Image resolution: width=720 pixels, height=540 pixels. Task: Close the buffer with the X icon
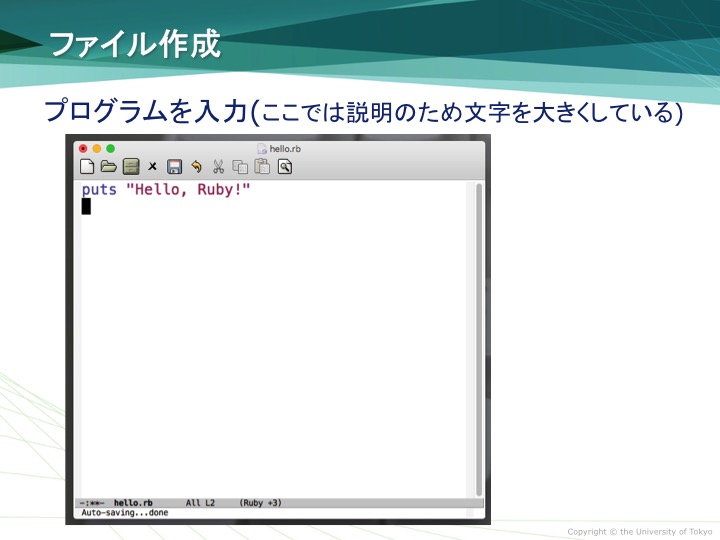152,166
